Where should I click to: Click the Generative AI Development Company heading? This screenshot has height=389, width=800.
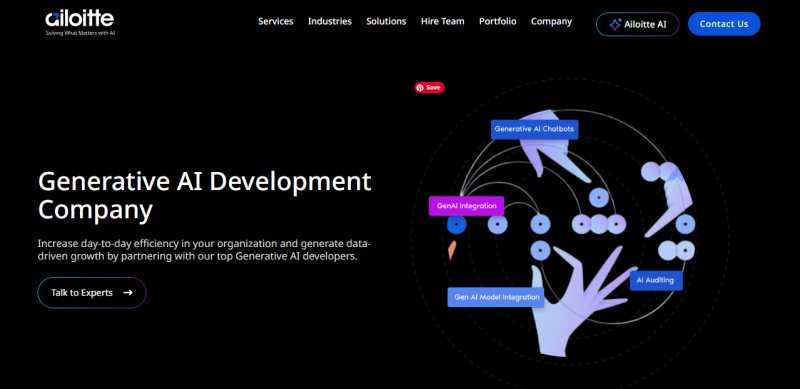(205, 195)
